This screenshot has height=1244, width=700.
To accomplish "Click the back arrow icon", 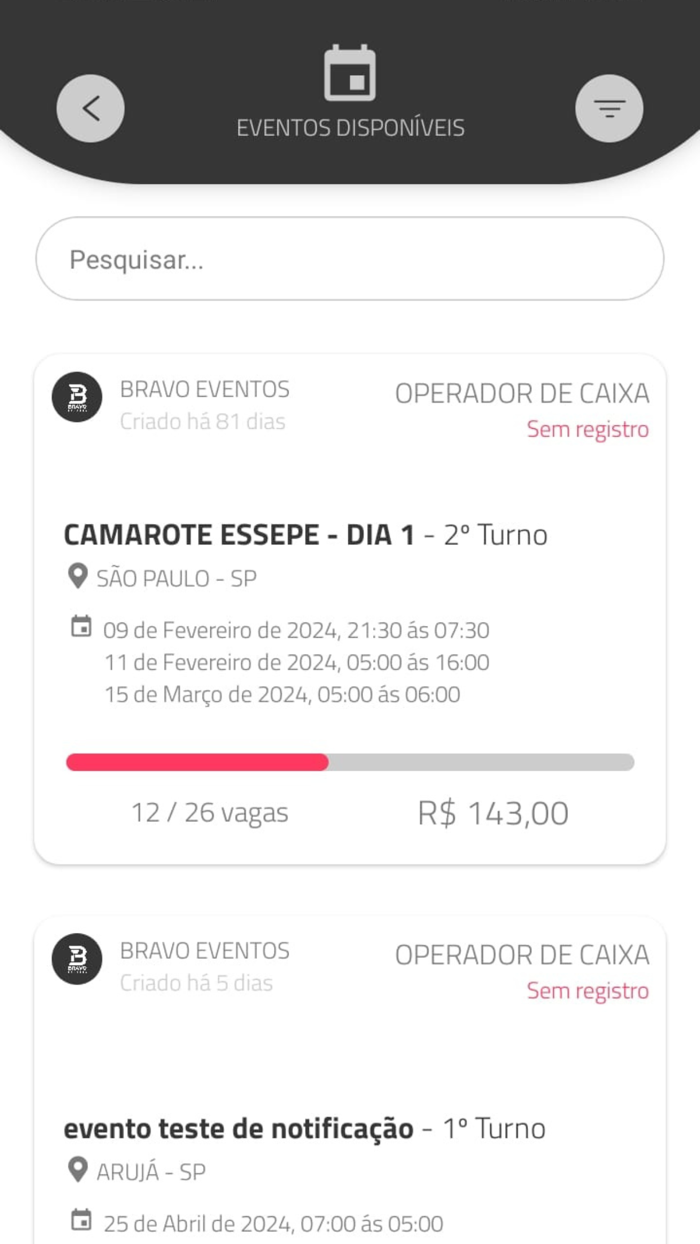I will pos(91,107).
